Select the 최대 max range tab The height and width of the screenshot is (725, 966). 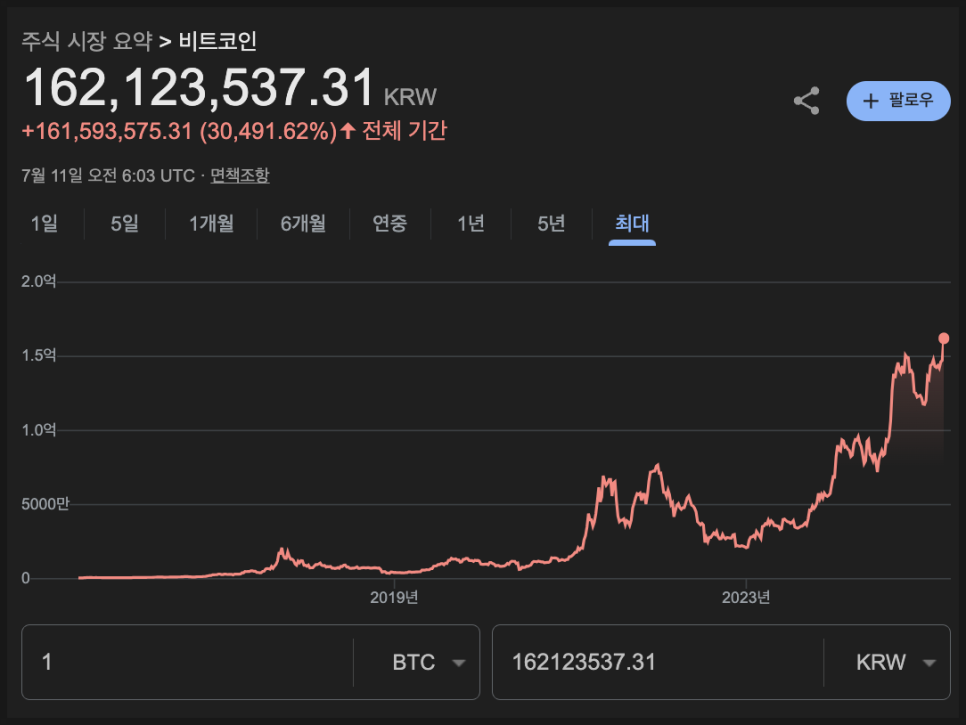coord(632,223)
